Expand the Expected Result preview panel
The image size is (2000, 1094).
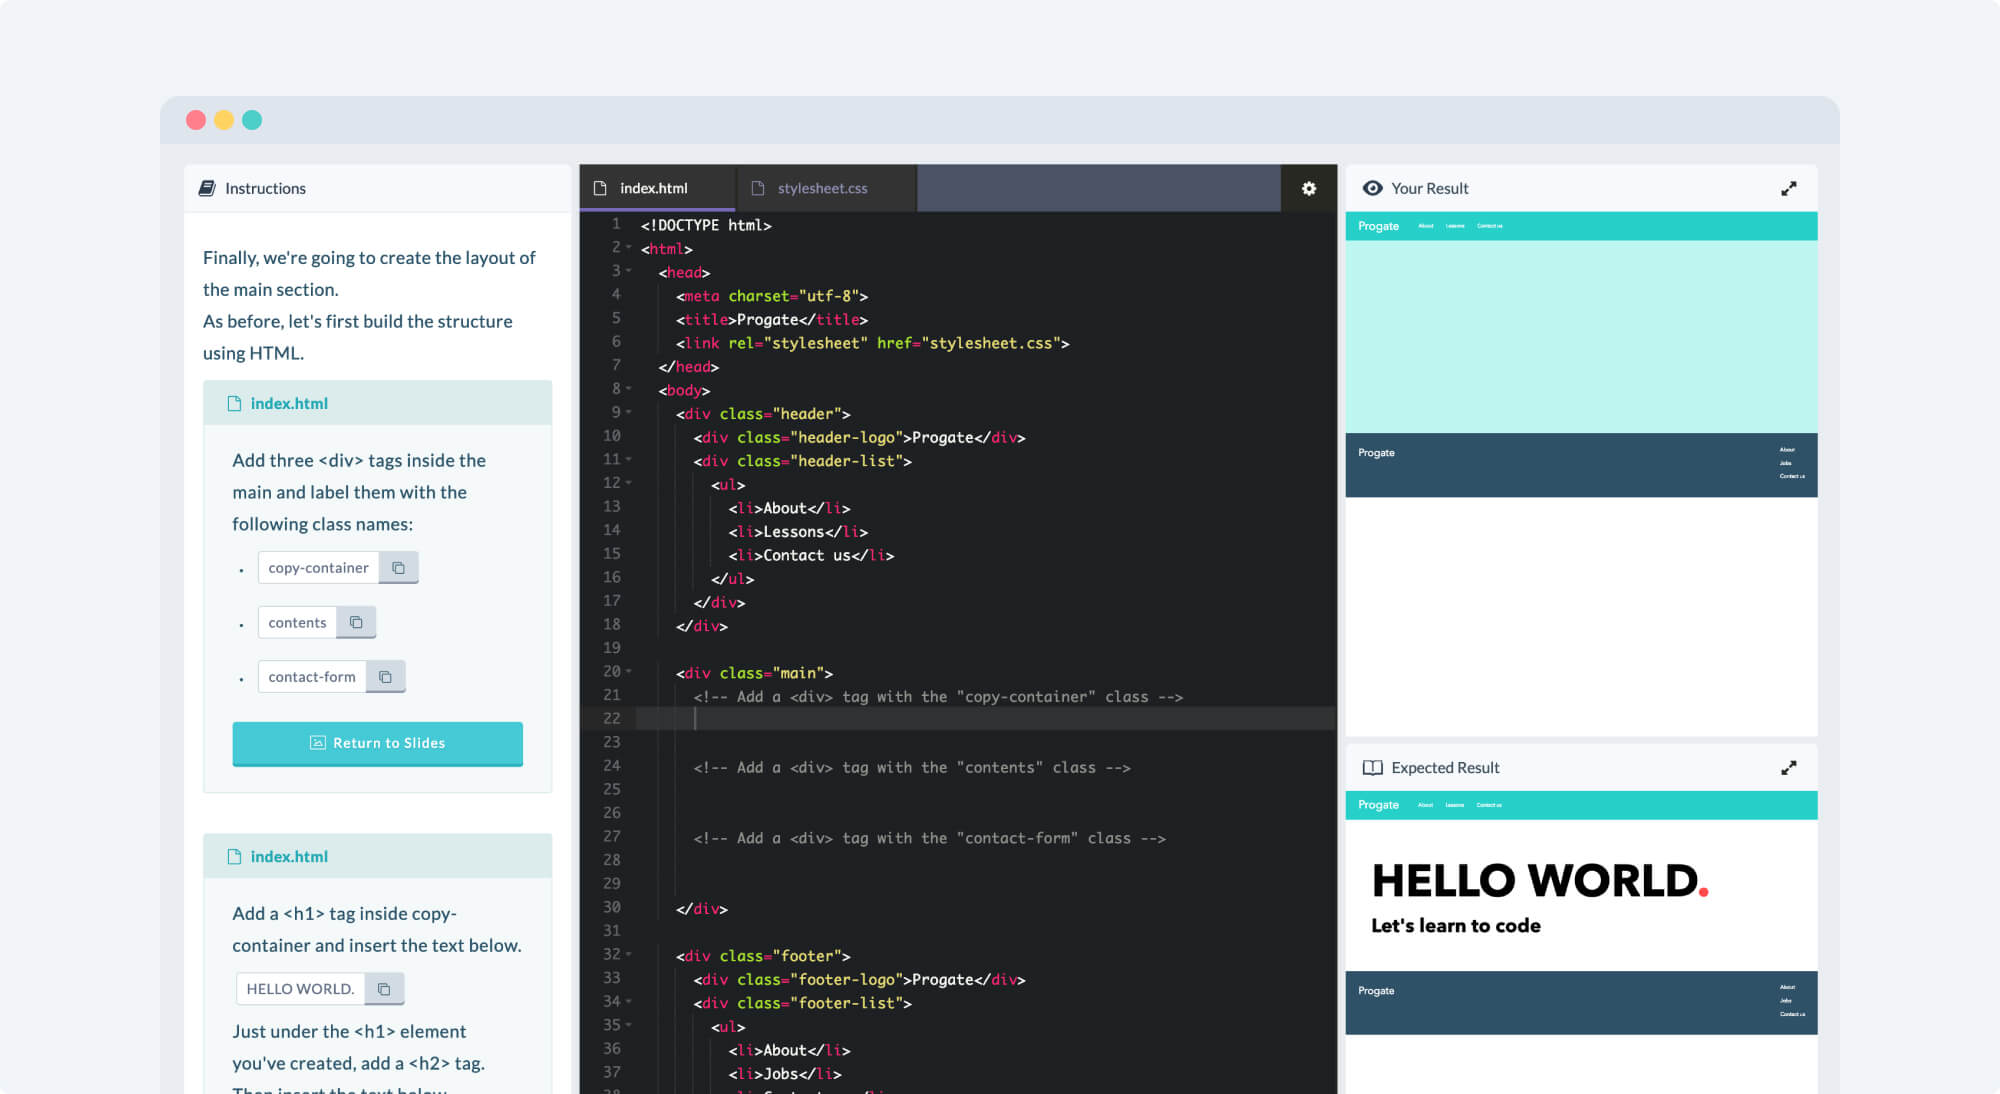click(x=1788, y=768)
